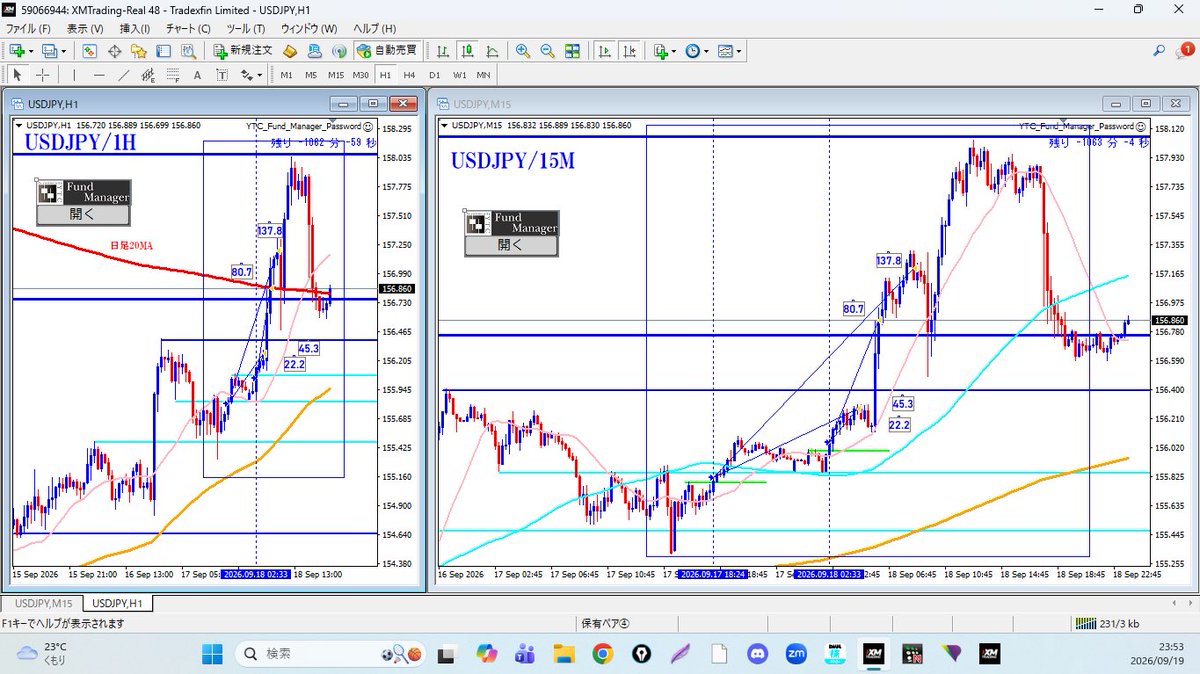
Task: Open the notification bell with badge
Action: click(x=1185, y=49)
